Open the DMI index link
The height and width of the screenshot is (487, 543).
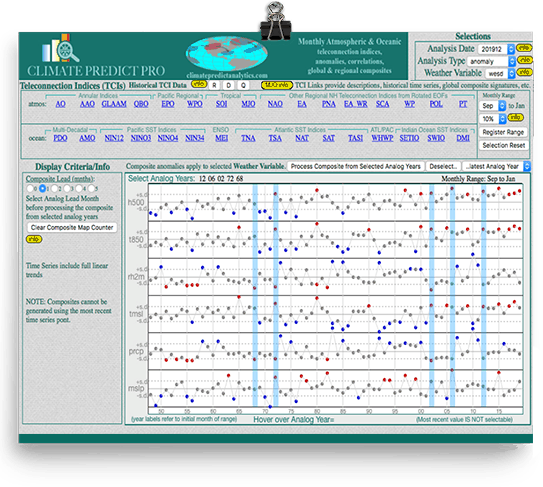pyautogui.click(x=463, y=138)
